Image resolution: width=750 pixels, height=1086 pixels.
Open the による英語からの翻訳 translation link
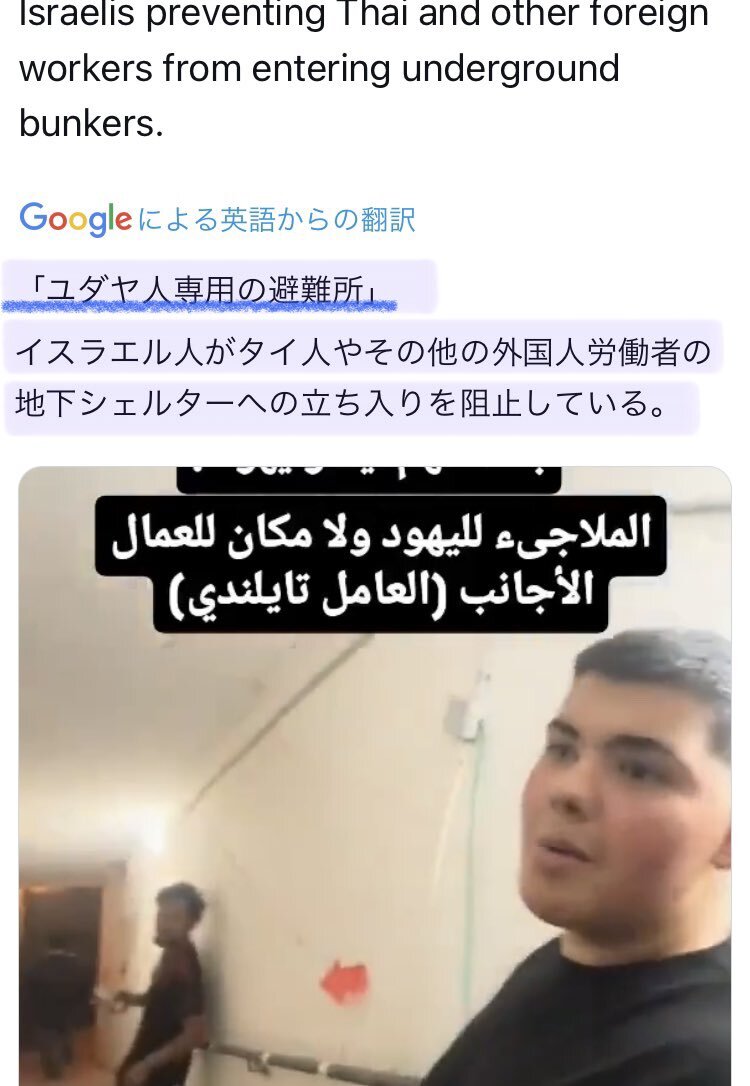276,220
